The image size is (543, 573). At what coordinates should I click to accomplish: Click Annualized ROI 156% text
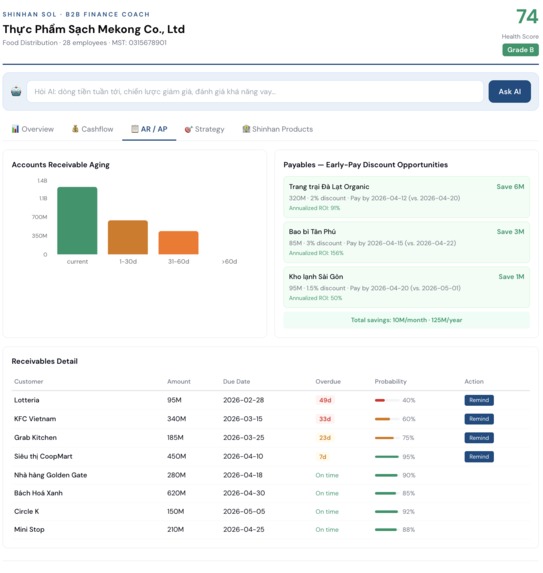pyautogui.click(x=316, y=253)
